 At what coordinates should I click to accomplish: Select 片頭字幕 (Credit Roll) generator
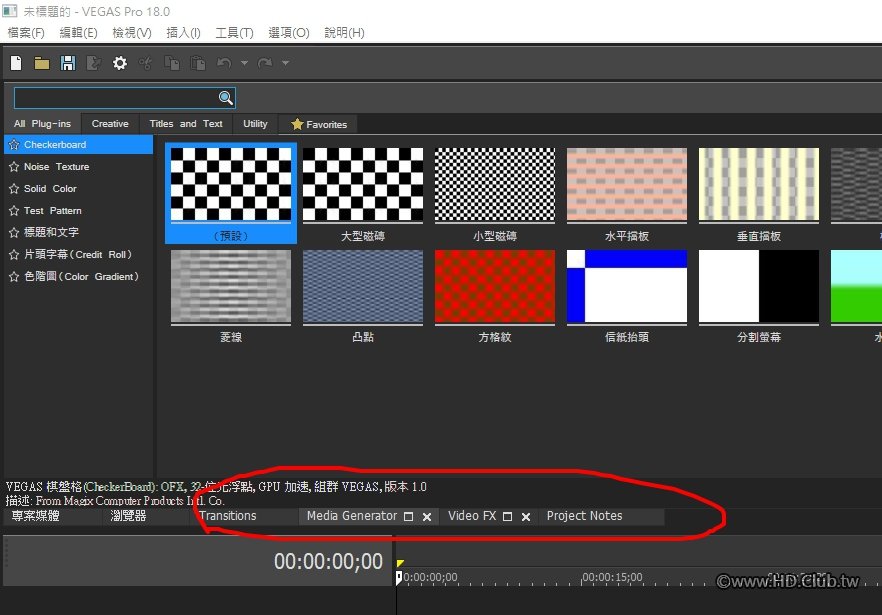[79, 254]
